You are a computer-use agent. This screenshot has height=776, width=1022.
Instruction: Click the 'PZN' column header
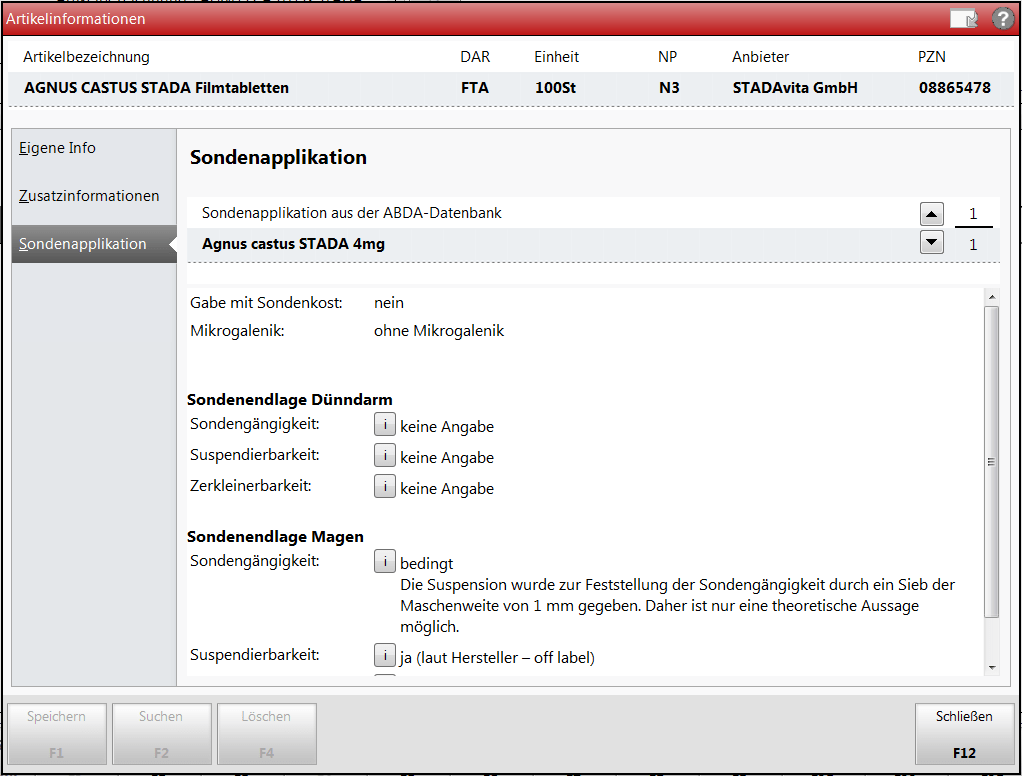pyautogui.click(x=931, y=57)
